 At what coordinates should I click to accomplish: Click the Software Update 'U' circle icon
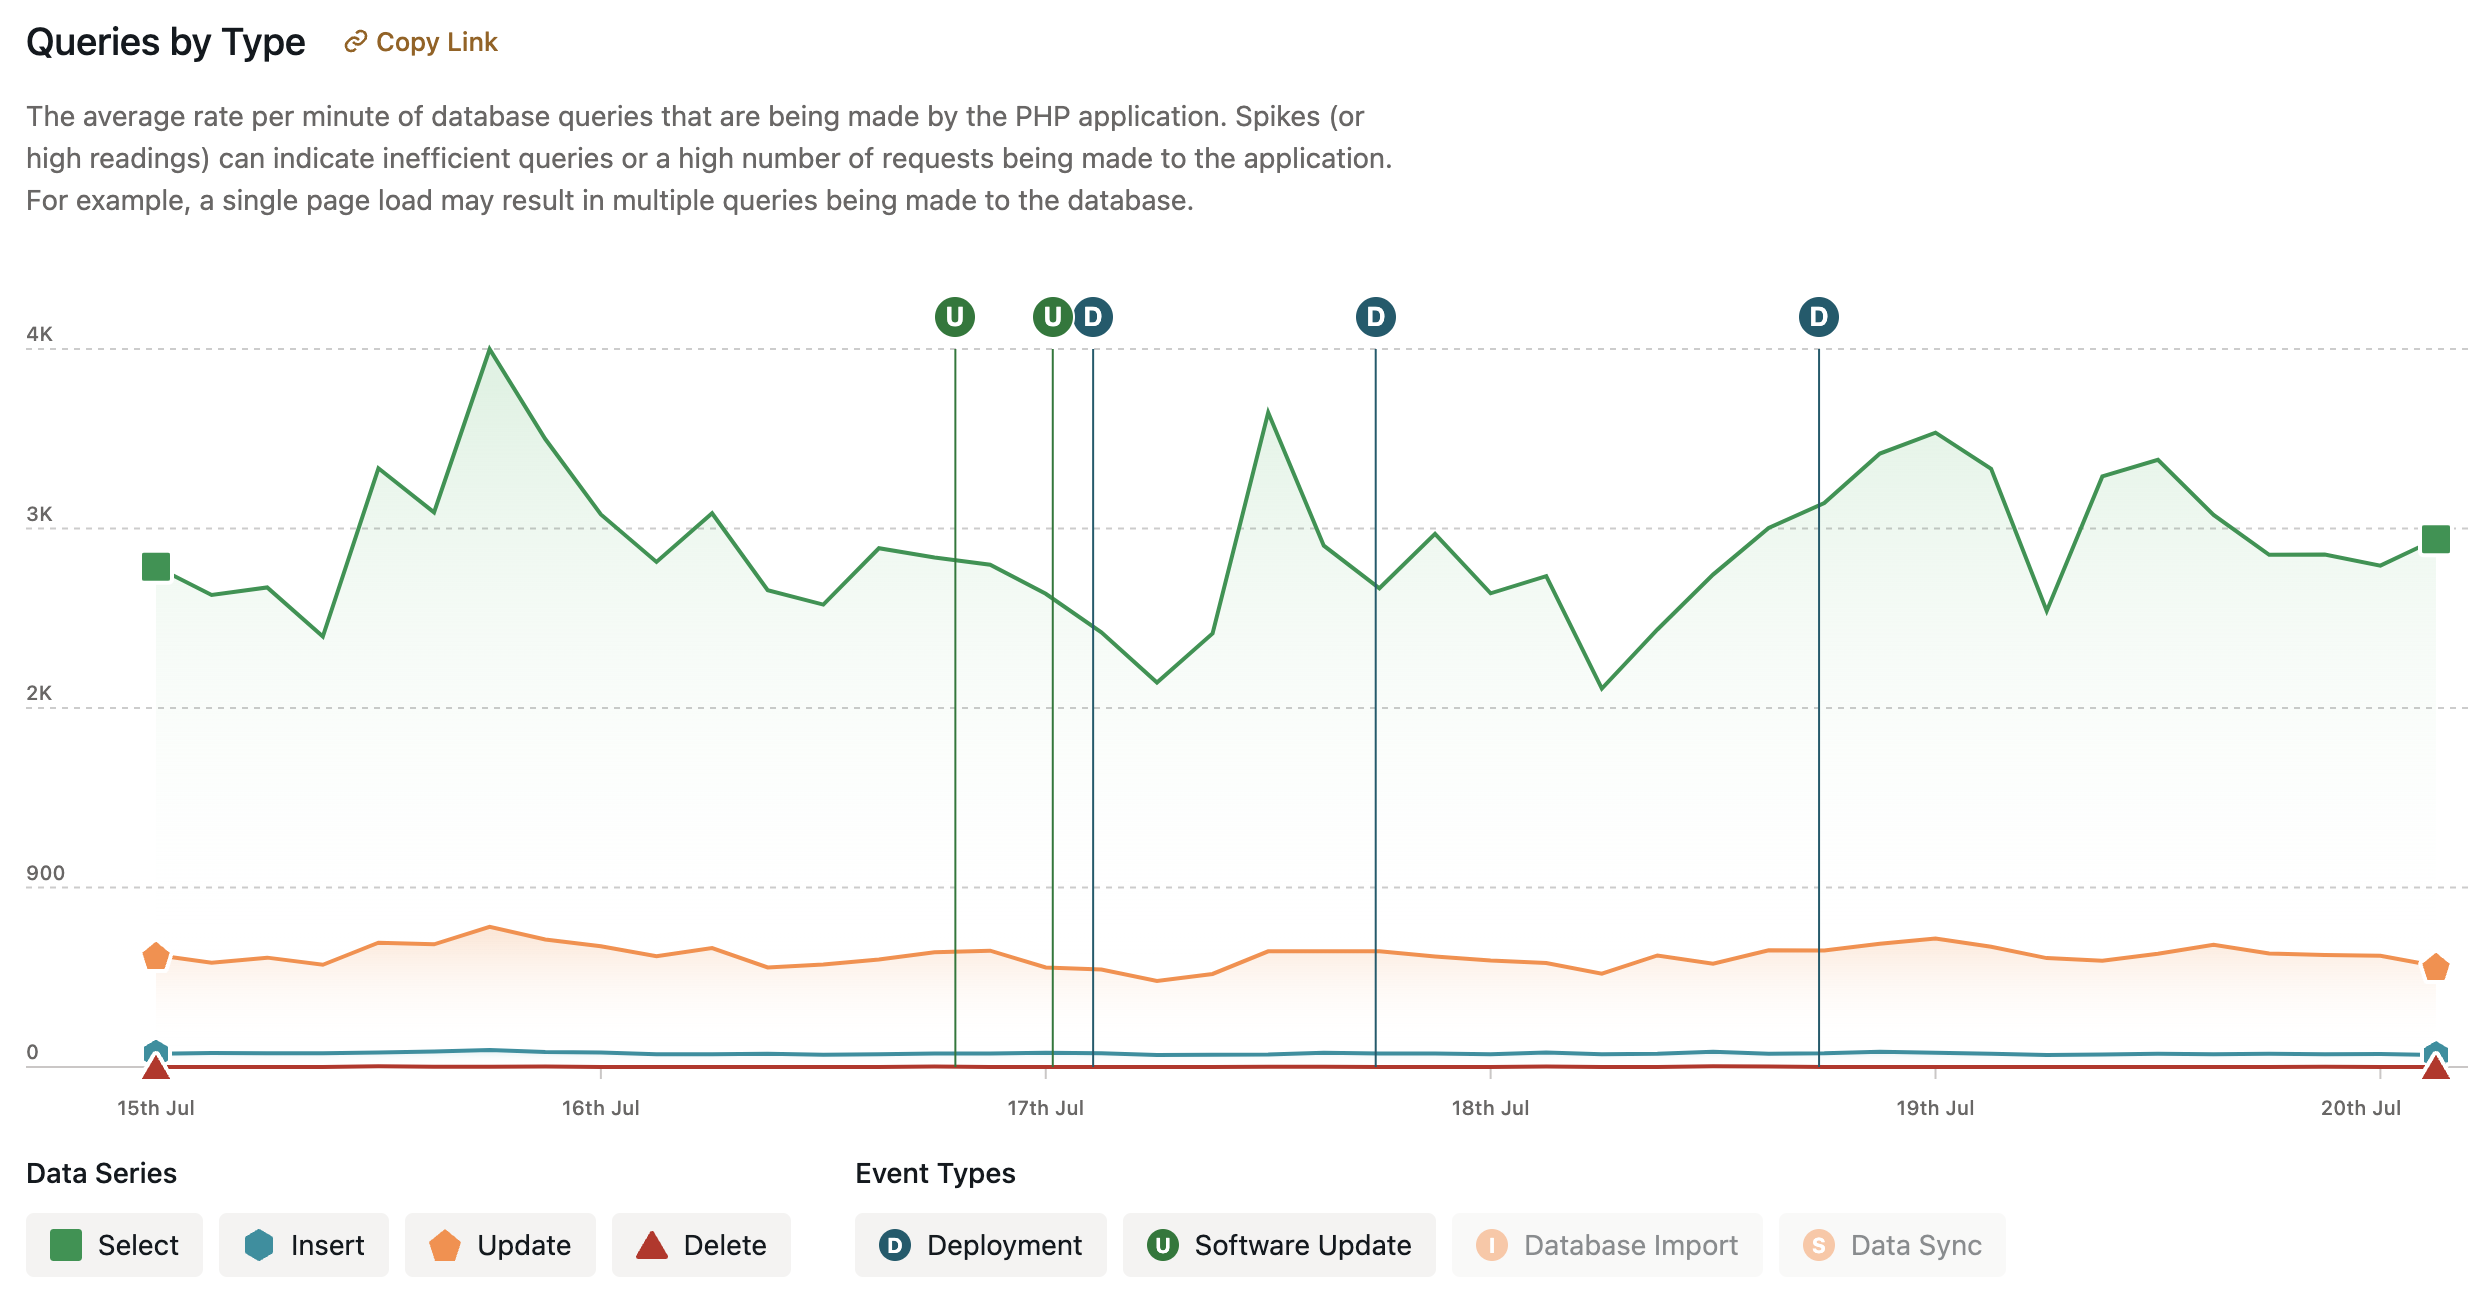coord(1164,1245)
